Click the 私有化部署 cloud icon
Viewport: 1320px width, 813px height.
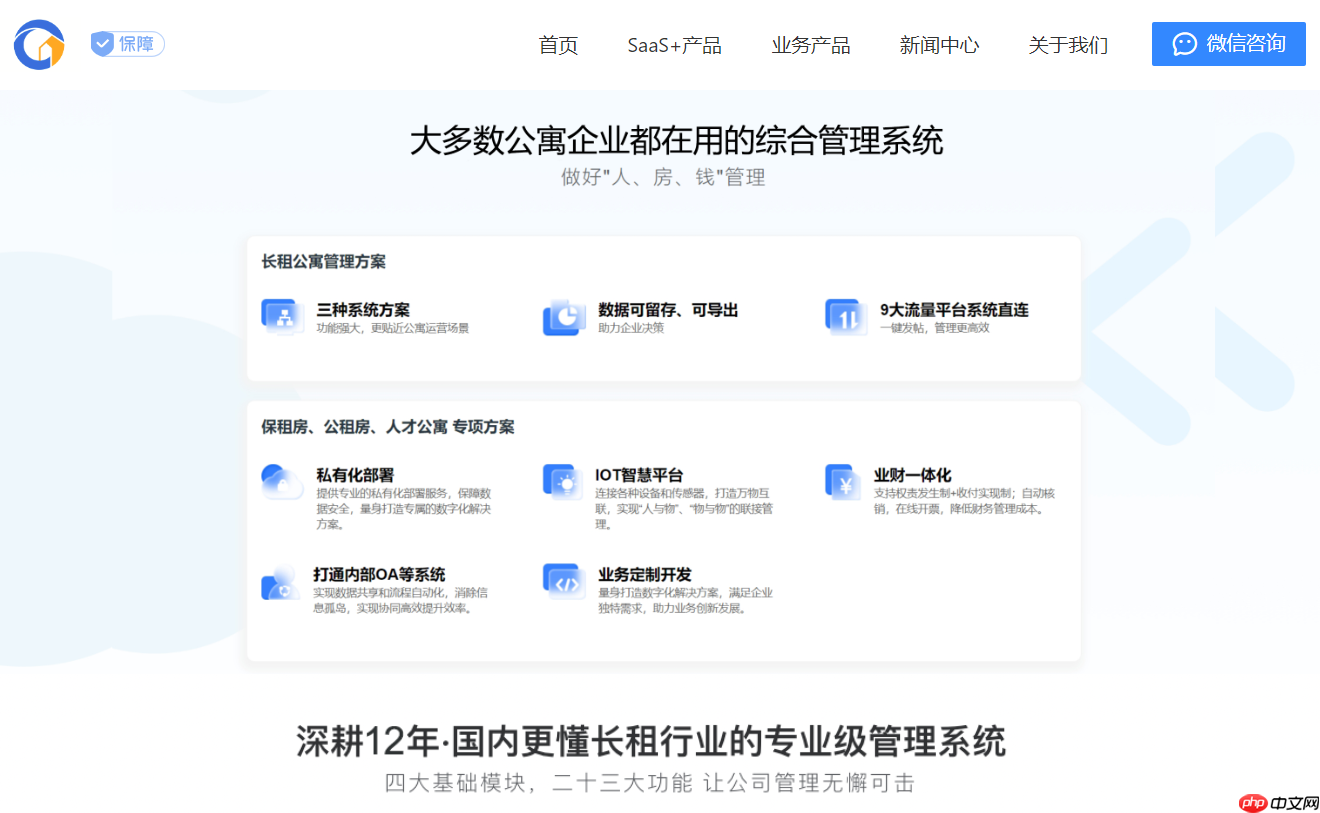click(x=281, y=480)
